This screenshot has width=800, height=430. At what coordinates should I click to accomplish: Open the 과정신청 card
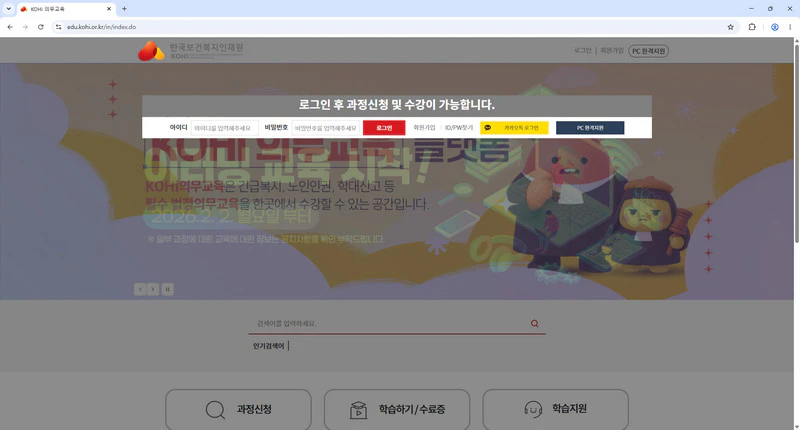238,410
